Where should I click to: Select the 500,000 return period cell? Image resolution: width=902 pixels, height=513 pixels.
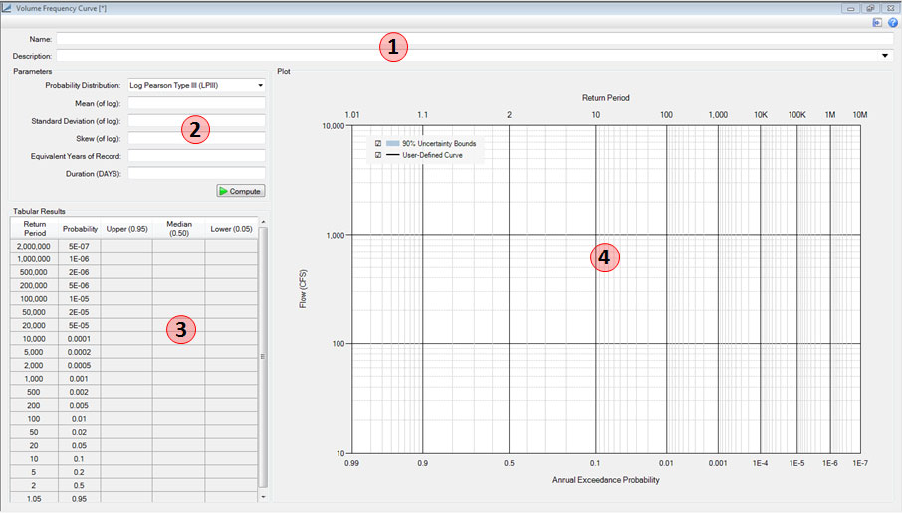pyautogui.click(x=34, y=272)
